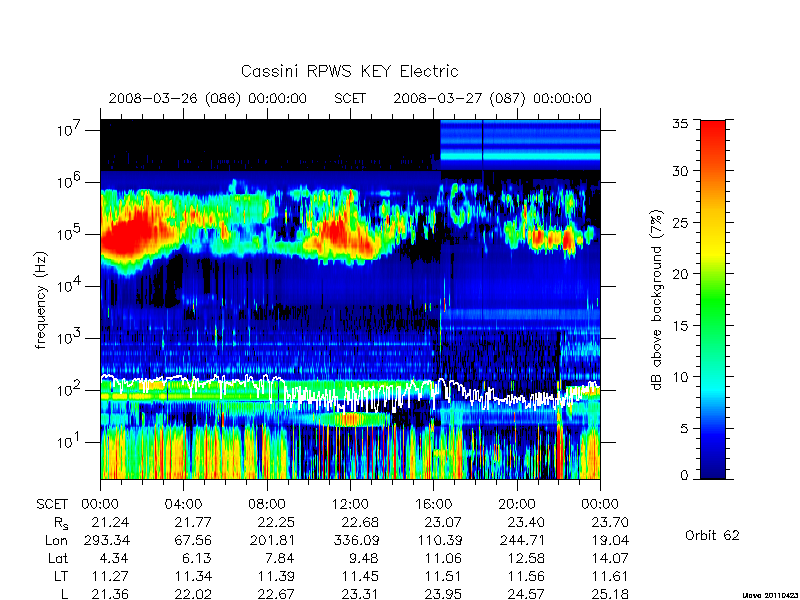The width and height of the screenshot is (800, 600).
Task: Click the 'Lon' row header
Action: click(56, 540)
